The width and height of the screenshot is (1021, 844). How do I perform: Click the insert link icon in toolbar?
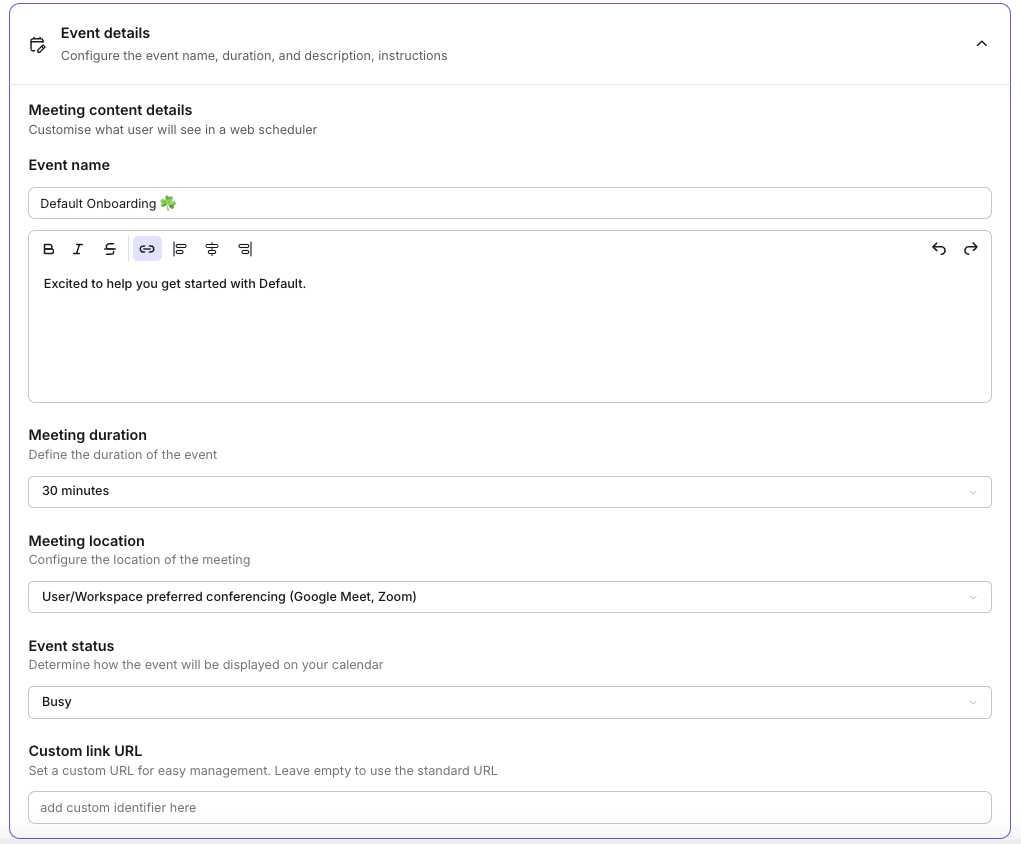coord(147,249)
